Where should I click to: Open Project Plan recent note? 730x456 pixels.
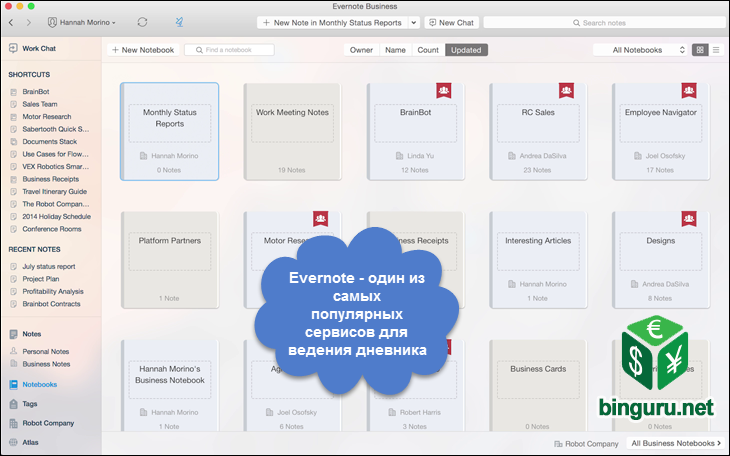tap(41, 279)
